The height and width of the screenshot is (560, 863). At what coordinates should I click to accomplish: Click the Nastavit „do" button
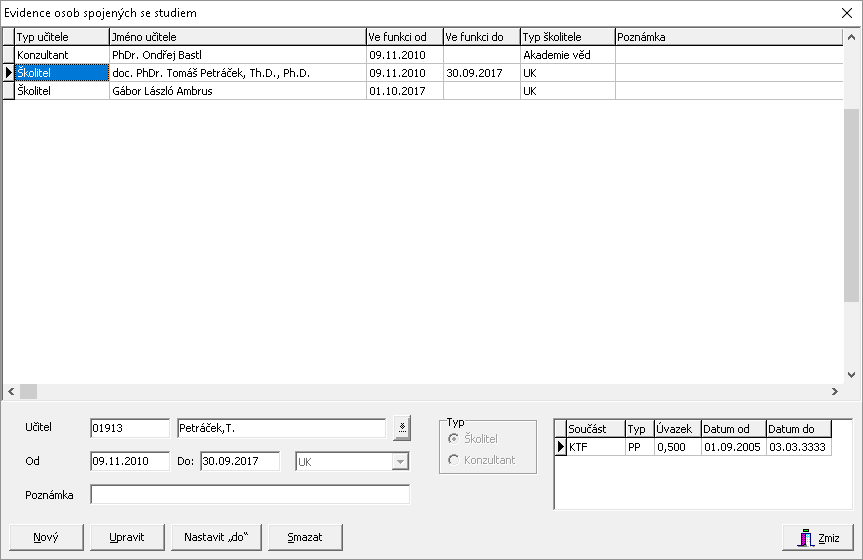(216, 537)
